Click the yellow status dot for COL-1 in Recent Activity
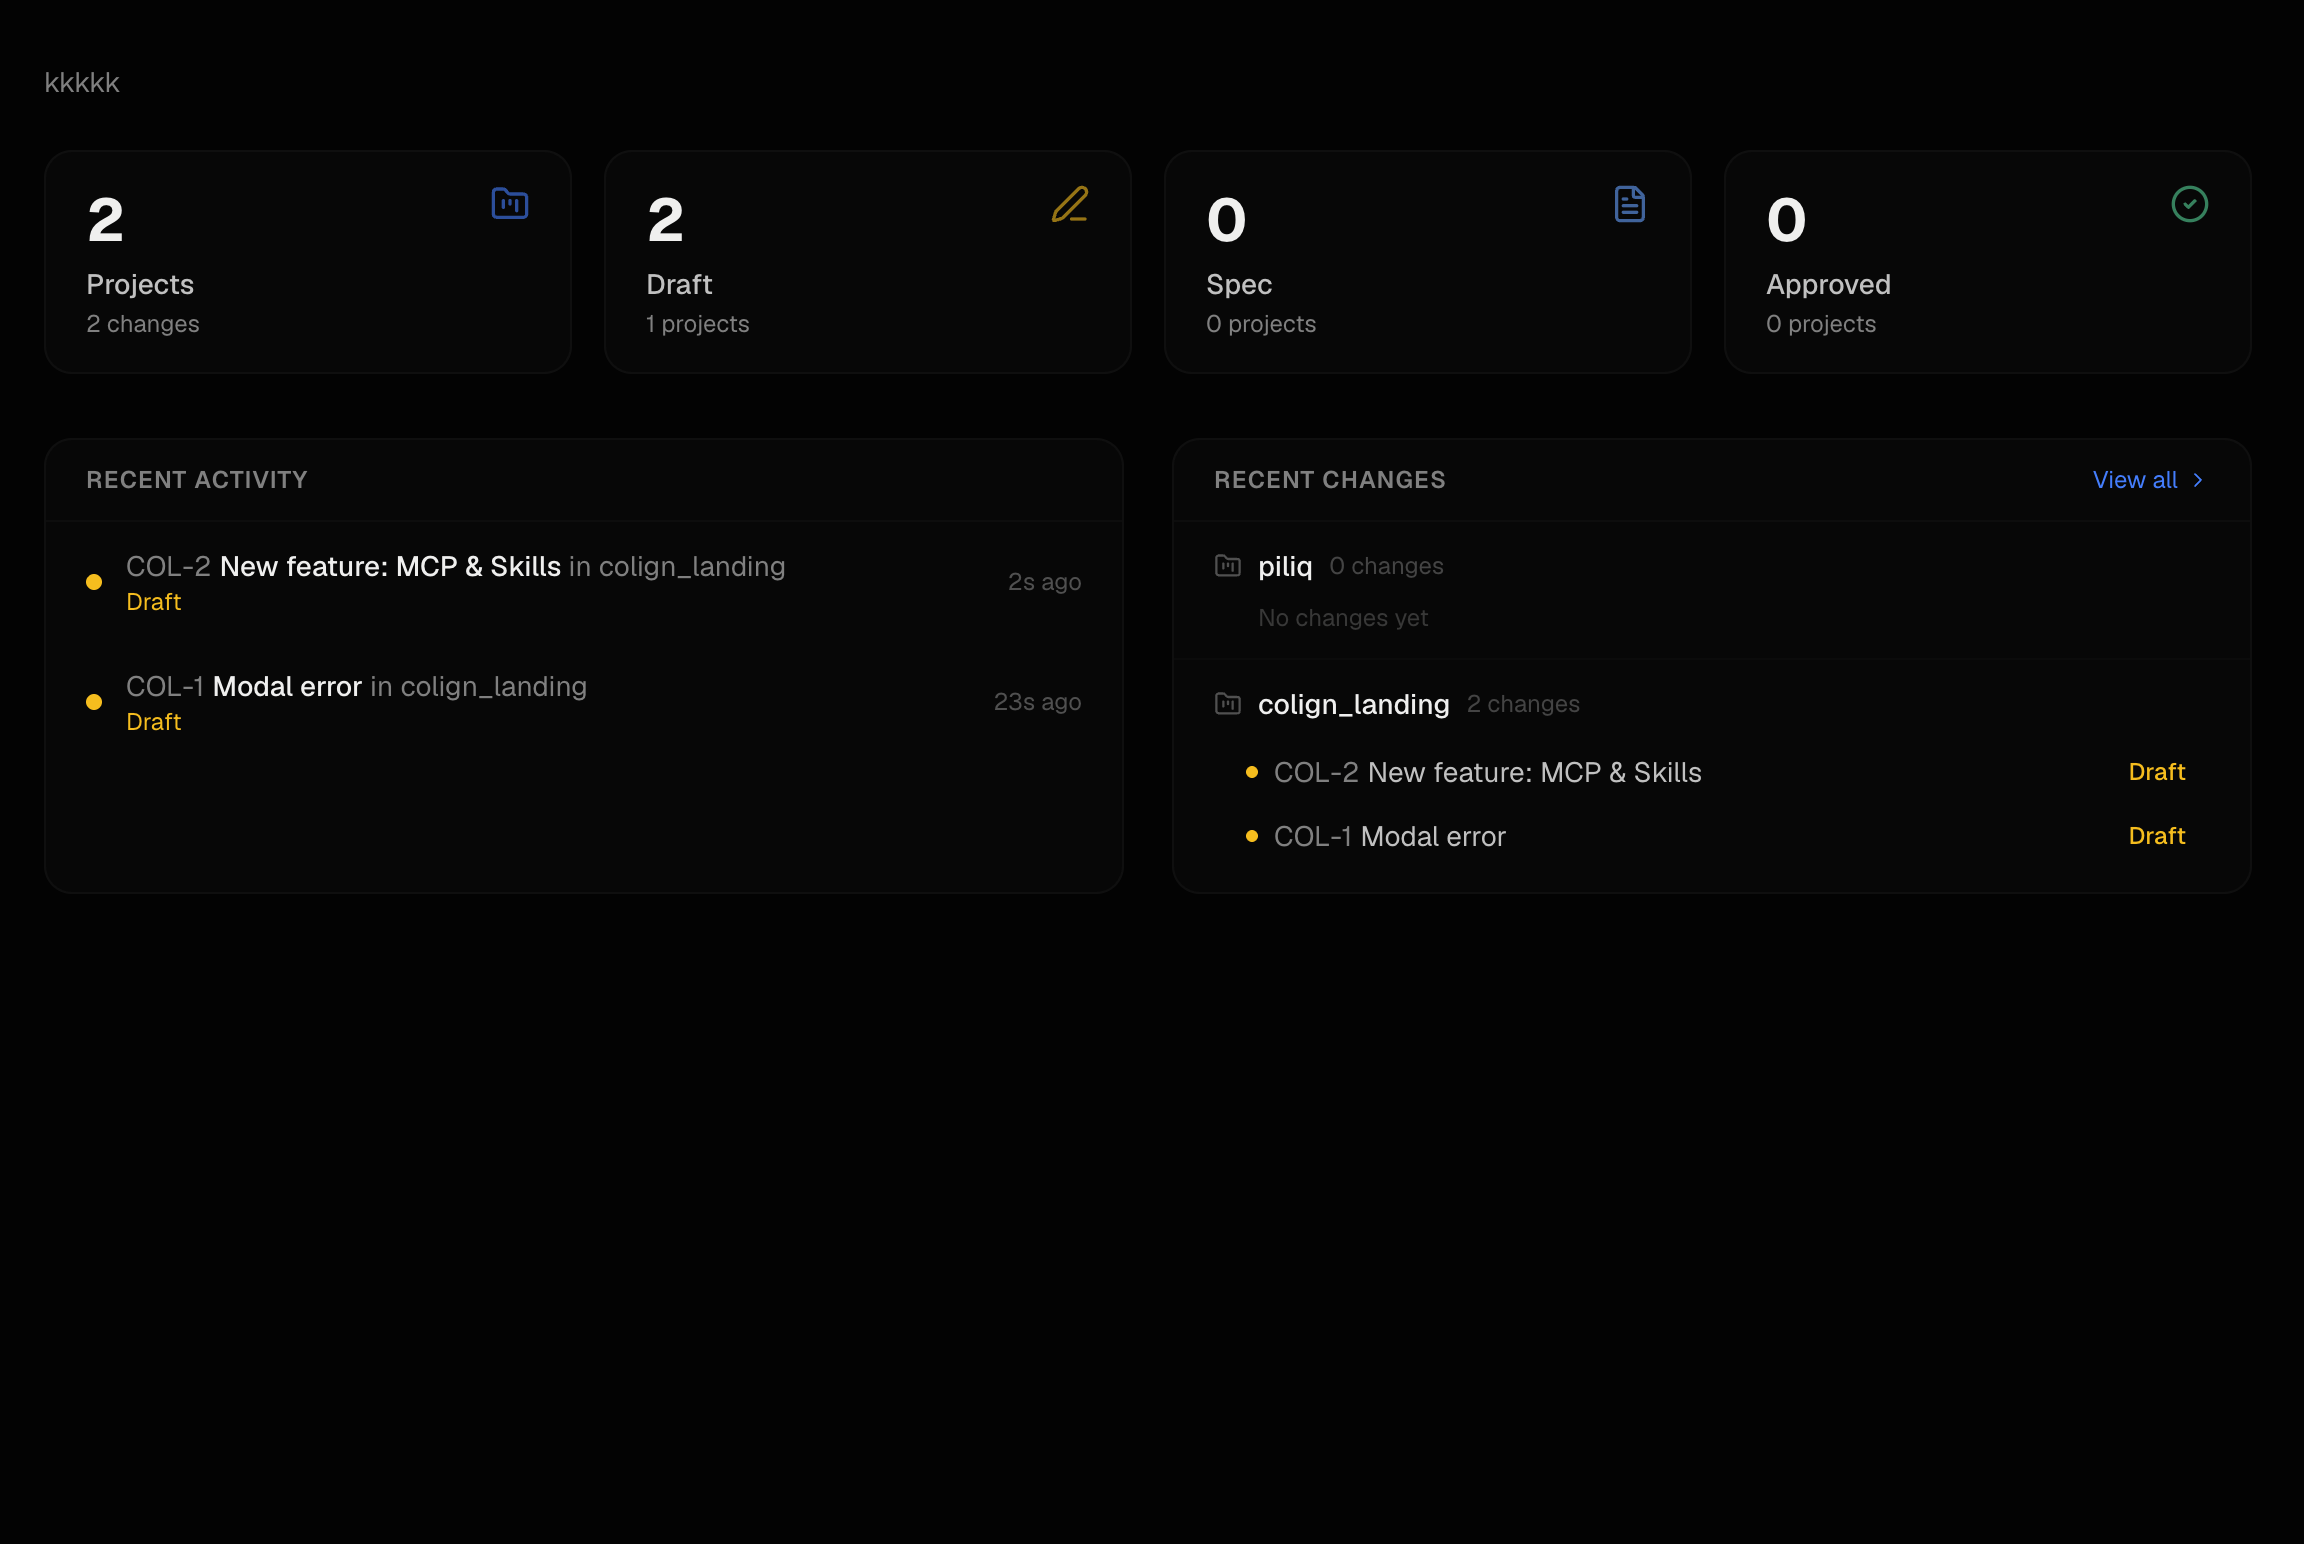Screen dimensions: 2304x1544 [94, 702]
